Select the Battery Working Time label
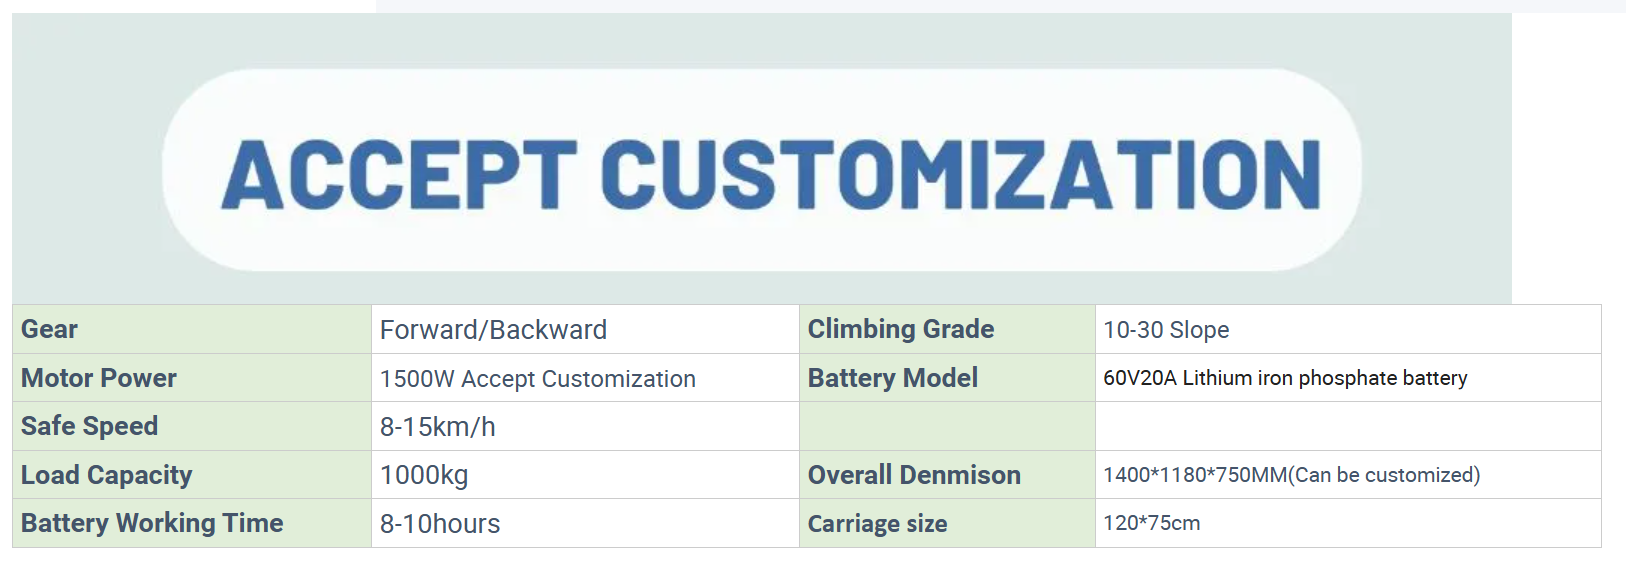 coord(152,523)
